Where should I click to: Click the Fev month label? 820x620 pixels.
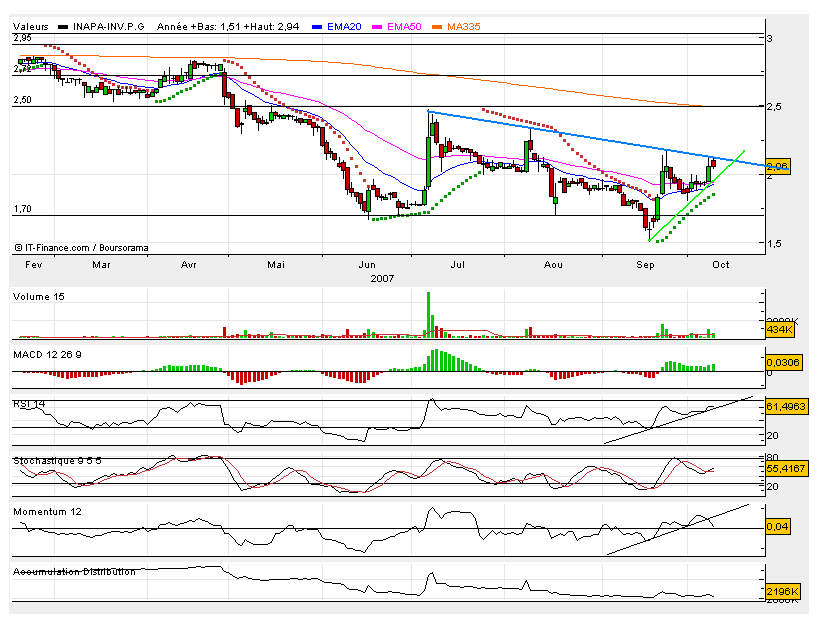[x=33, y=265]
